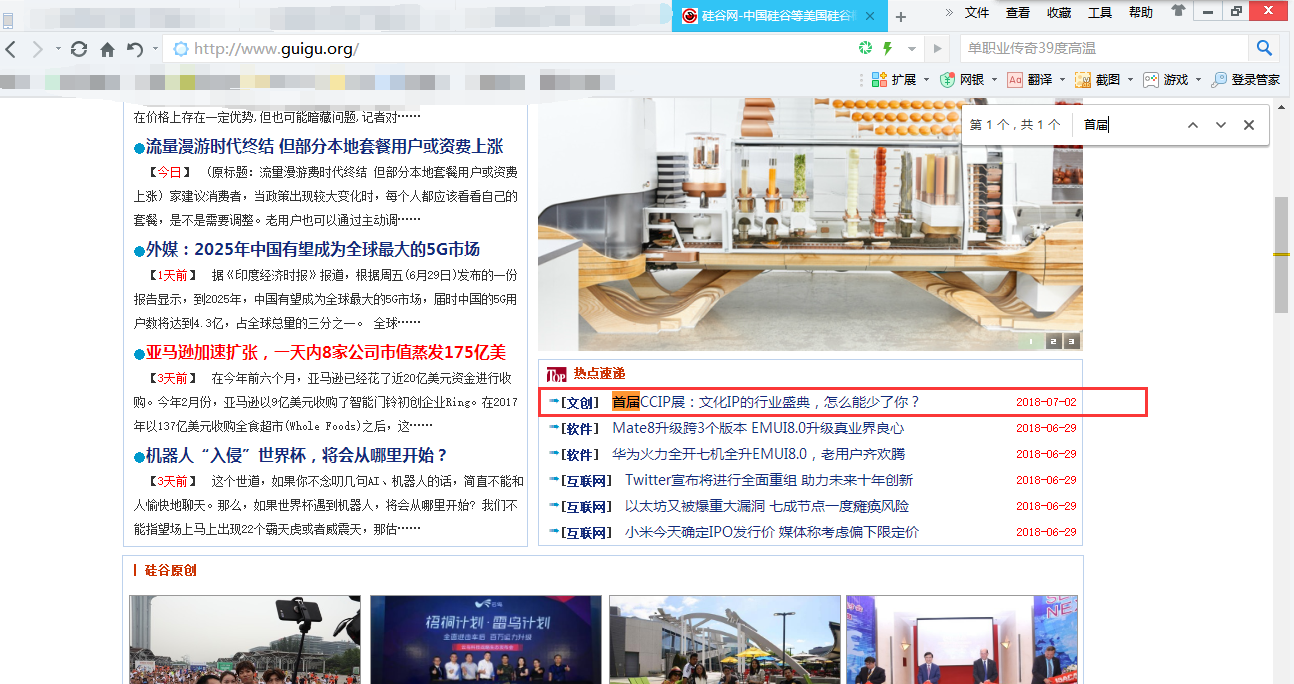
Task: Click the undo closed tab icon
Action: pos(135,49)
